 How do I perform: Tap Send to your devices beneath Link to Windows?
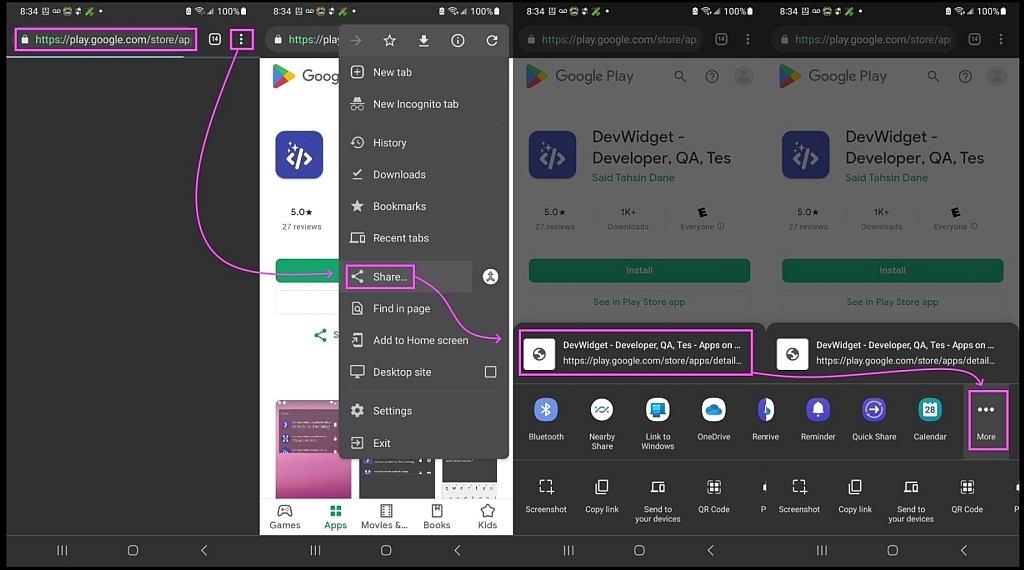(x=658, y=501)
